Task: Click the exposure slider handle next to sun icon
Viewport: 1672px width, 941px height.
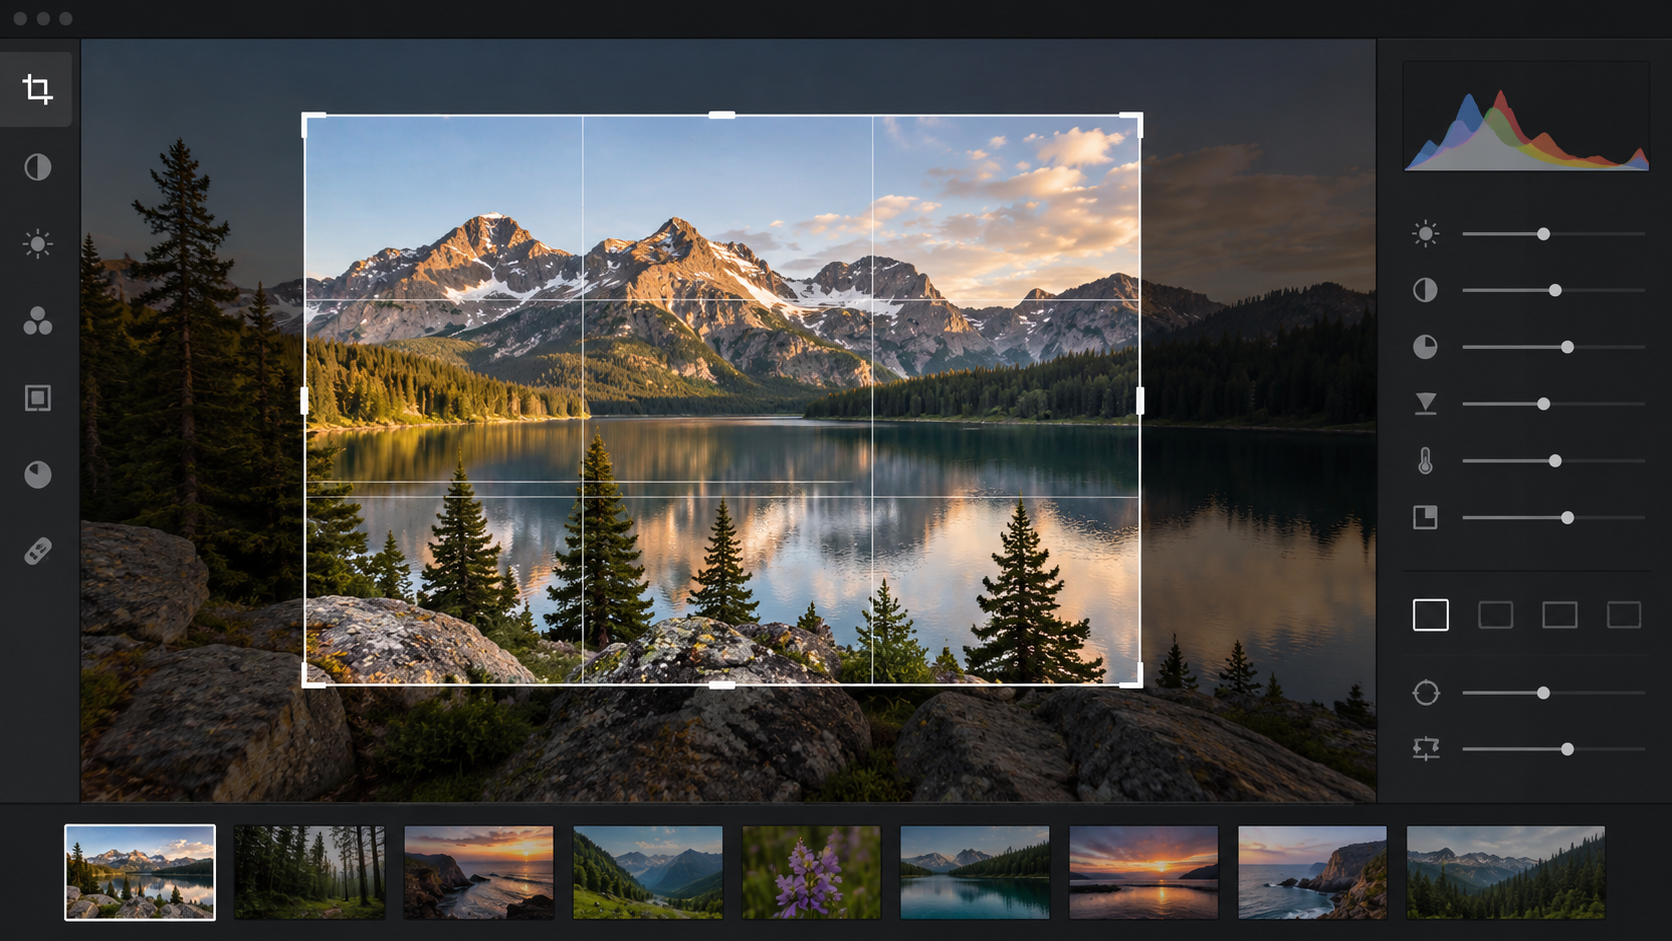Action: (1544, 234)
